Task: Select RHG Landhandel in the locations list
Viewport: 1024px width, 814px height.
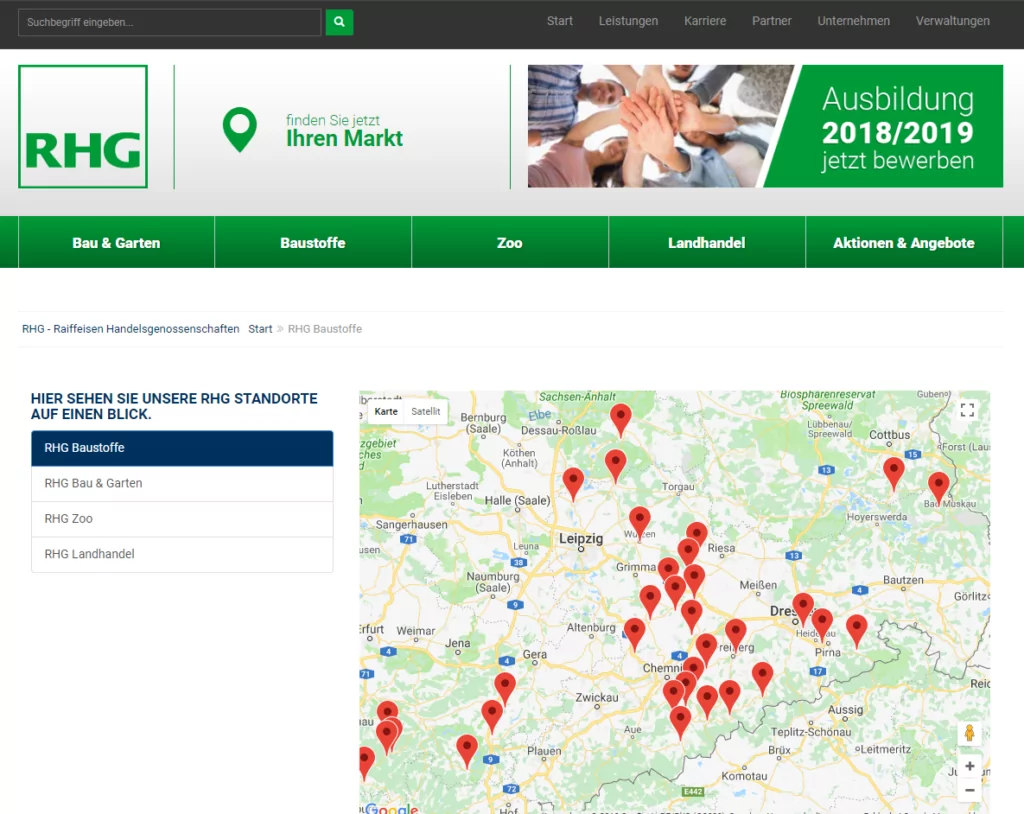Action: click(182, 554)
